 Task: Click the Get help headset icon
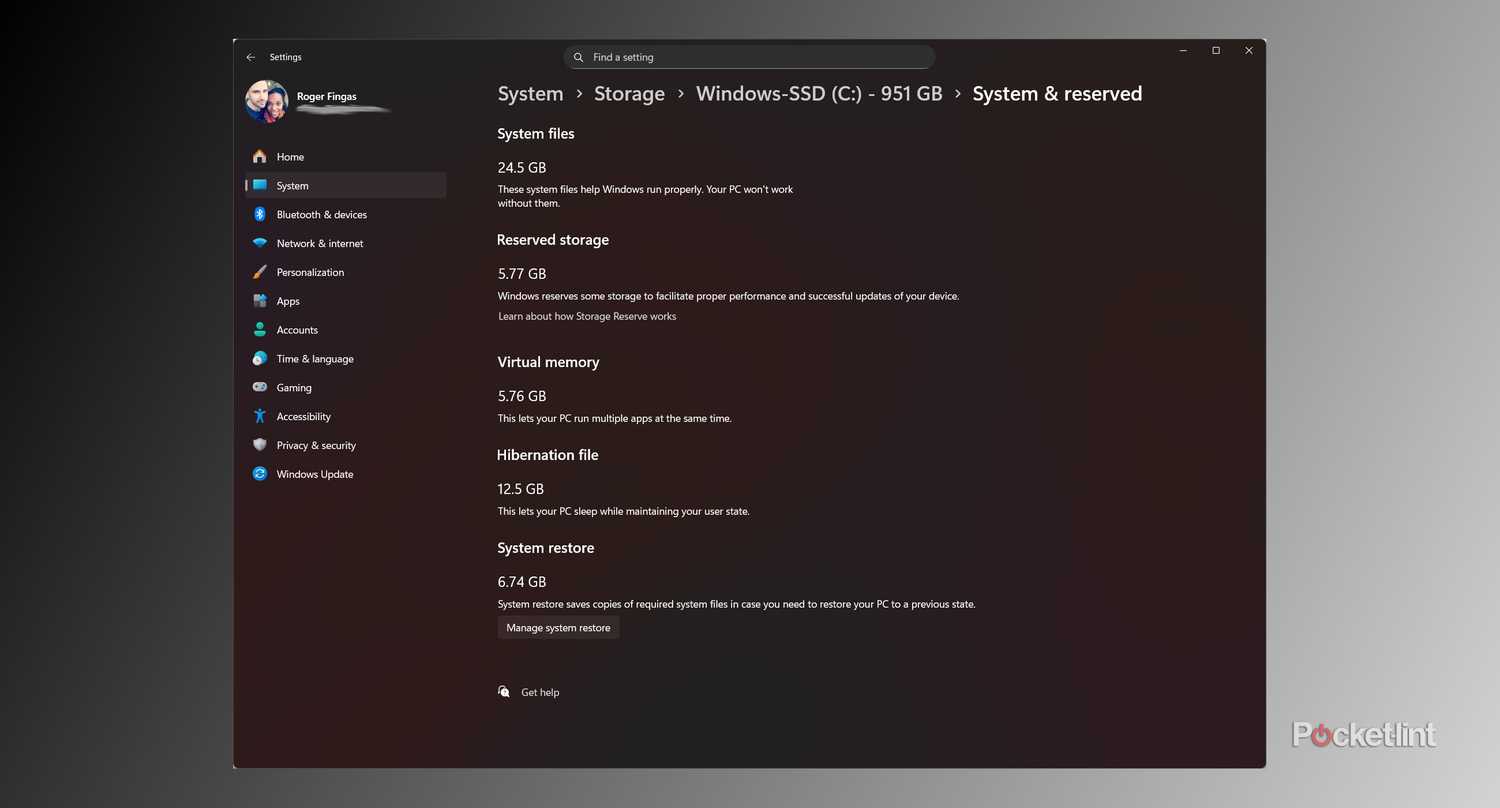click(504, 691)
